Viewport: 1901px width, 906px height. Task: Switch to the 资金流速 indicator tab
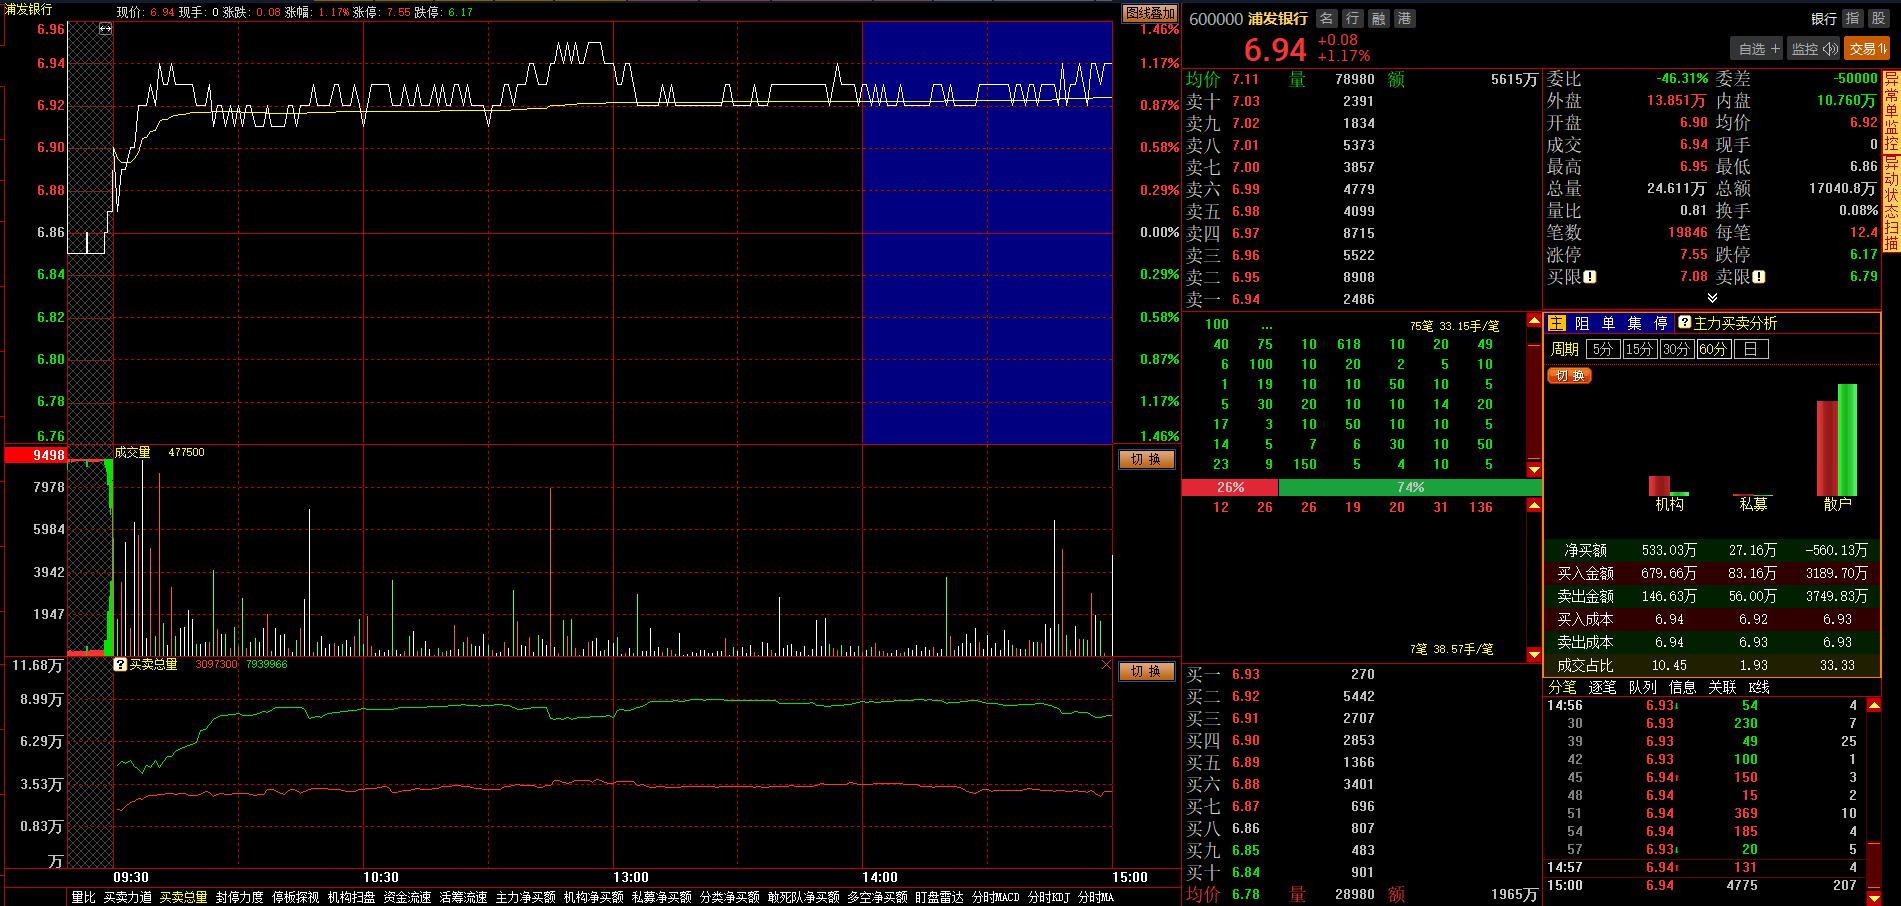tap(407, 897)
